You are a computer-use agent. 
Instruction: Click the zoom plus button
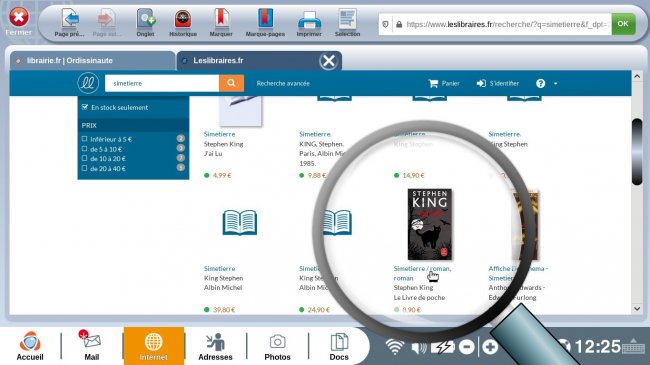click(490, 346)
